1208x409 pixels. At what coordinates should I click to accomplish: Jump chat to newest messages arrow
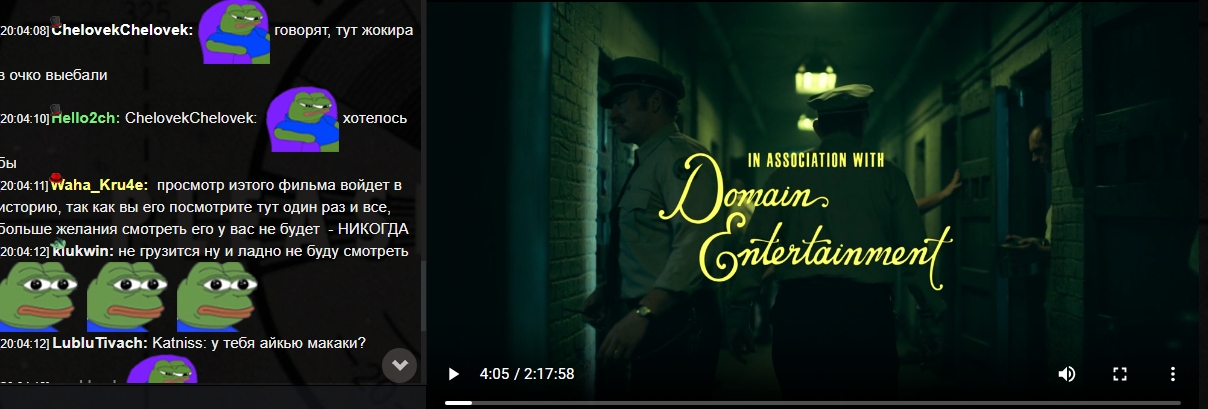(400, 365)
